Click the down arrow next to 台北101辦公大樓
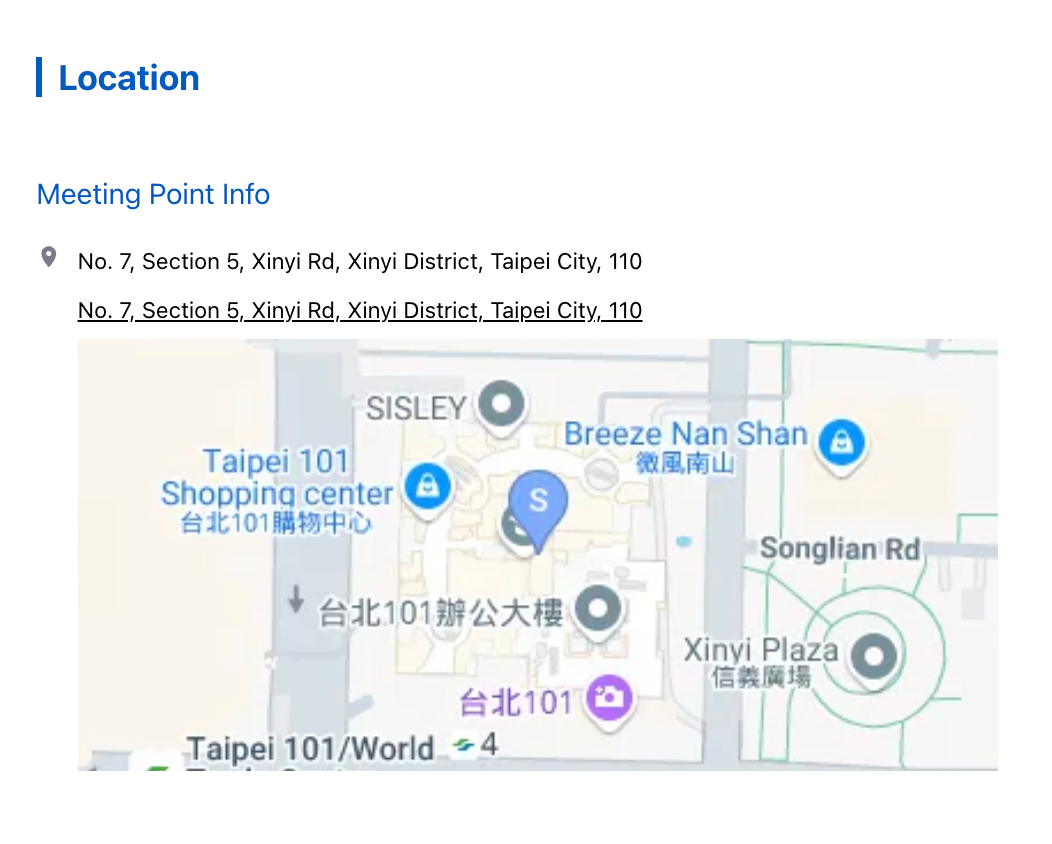Screen dimensions: 1052x844 (296, 599)
